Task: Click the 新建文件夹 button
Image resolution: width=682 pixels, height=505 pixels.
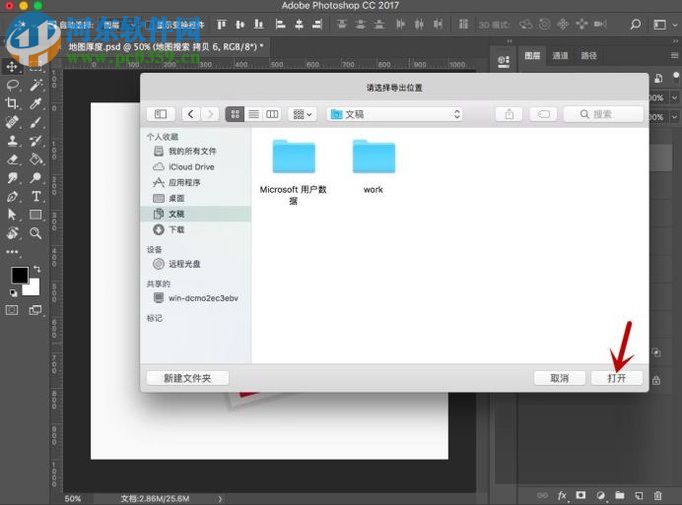Action: [187, 378]
